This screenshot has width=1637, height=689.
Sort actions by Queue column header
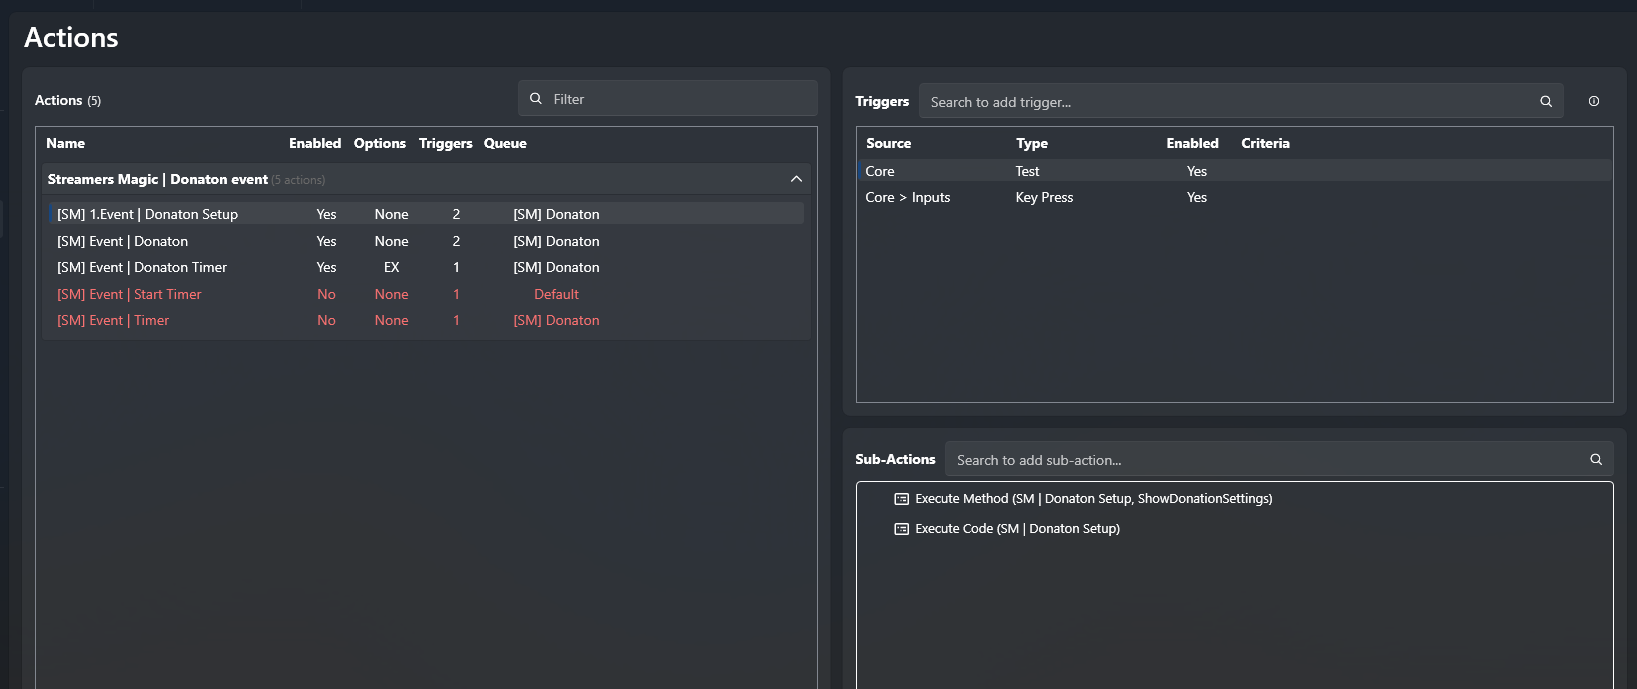[505, 143]
